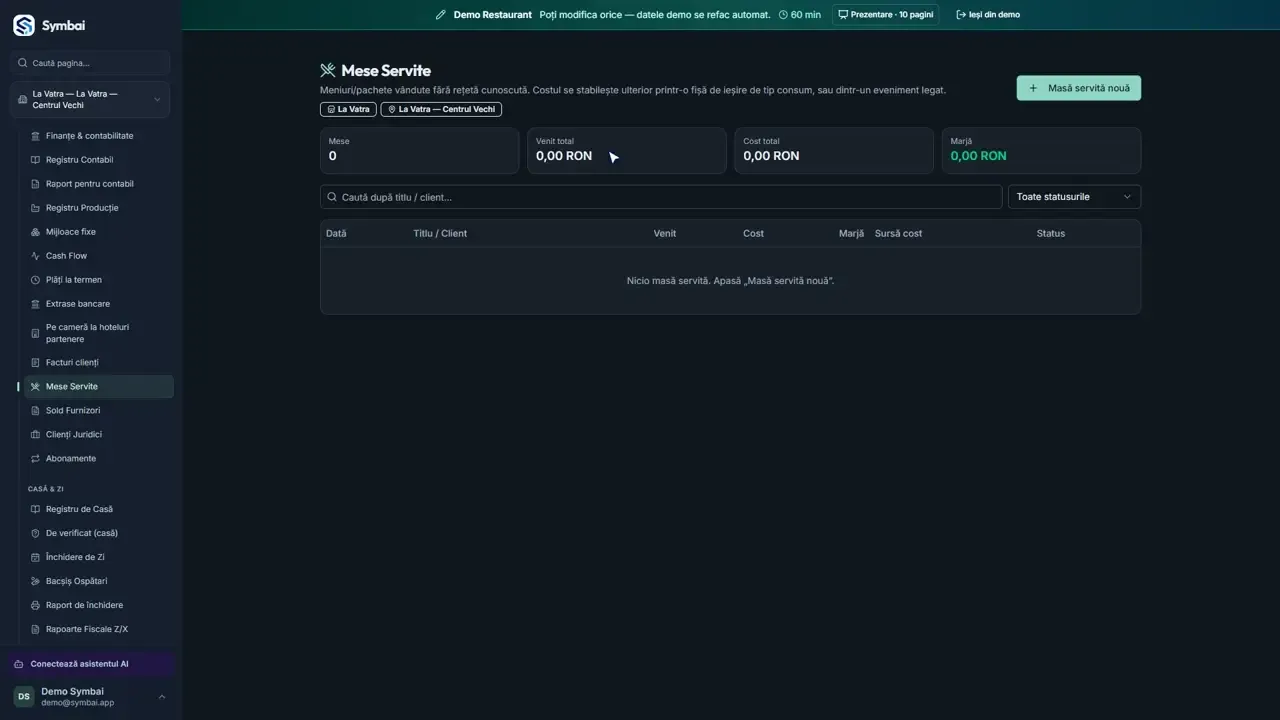Click the Extrase bancare bank icon
1280x720 pixels.
[35, 304]
